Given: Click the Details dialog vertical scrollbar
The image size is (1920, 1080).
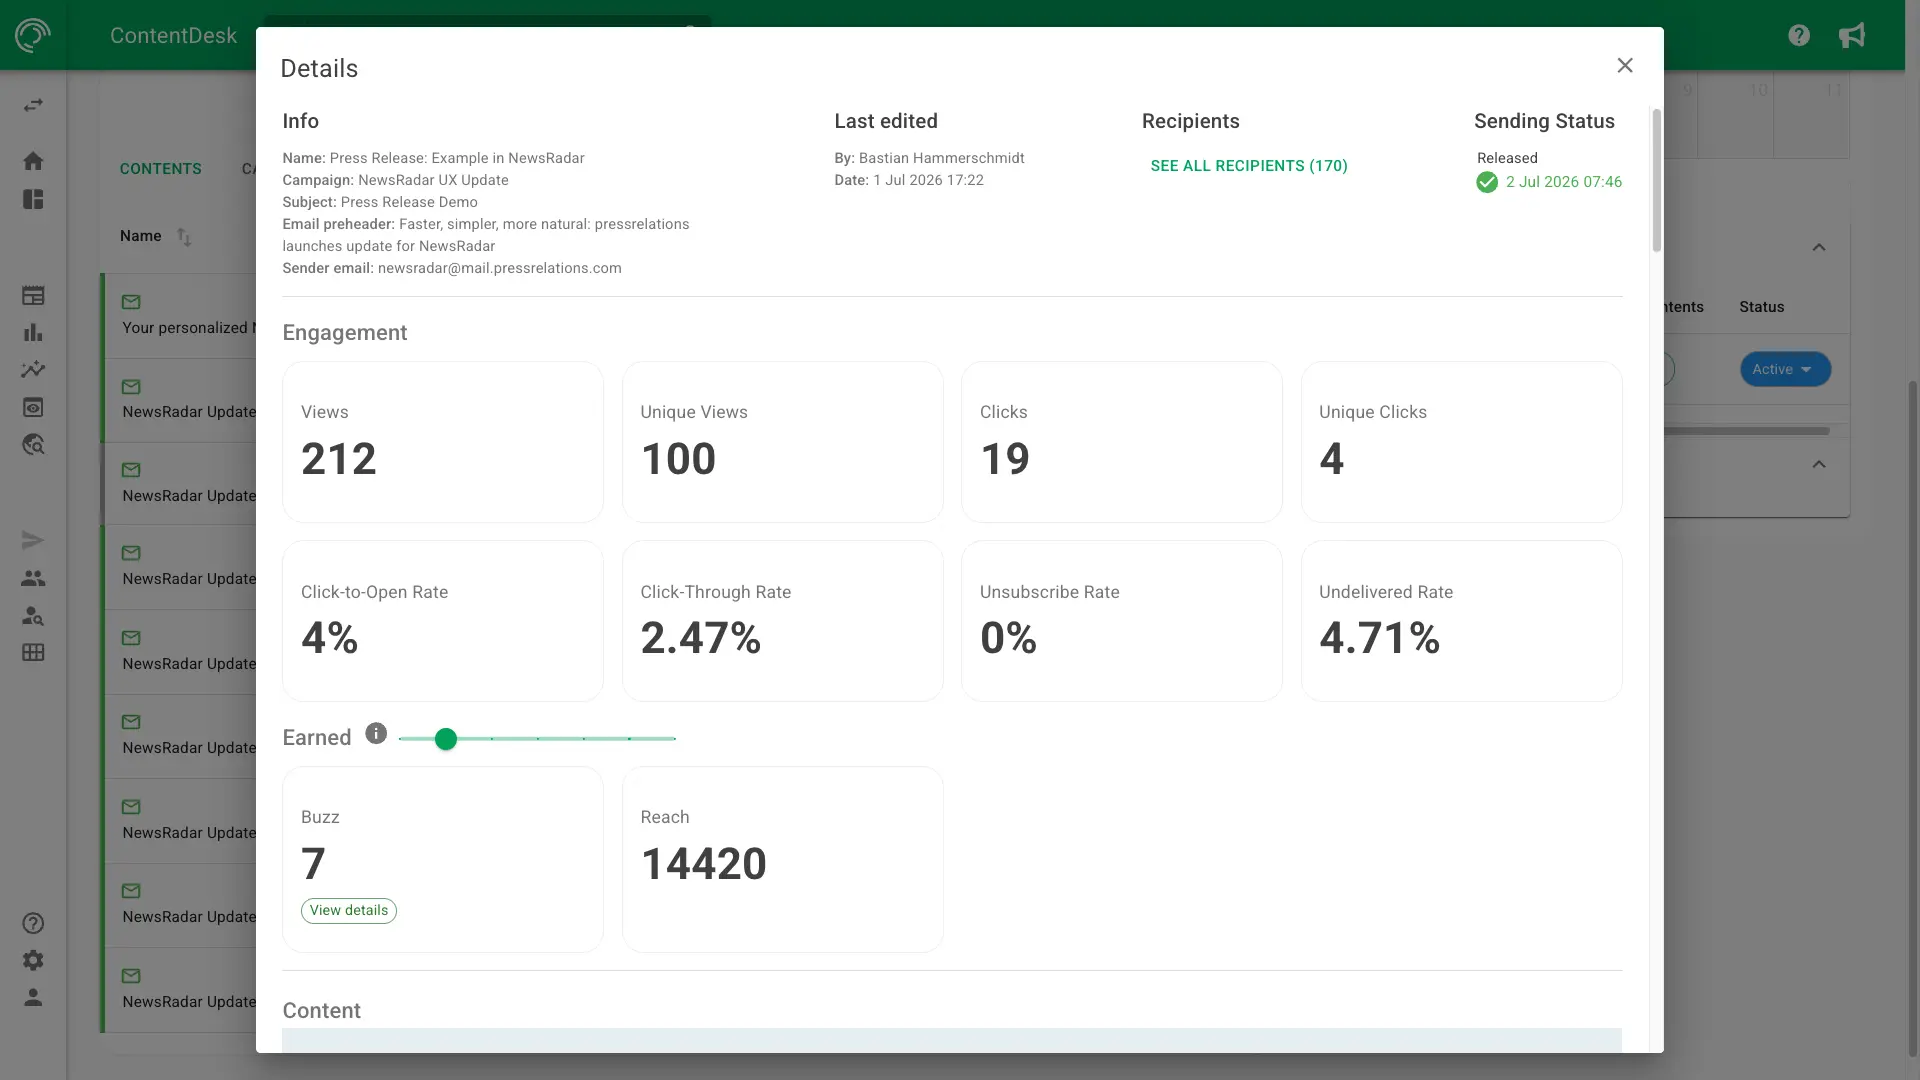Looking at the screenshot, I should [1656, 180].
